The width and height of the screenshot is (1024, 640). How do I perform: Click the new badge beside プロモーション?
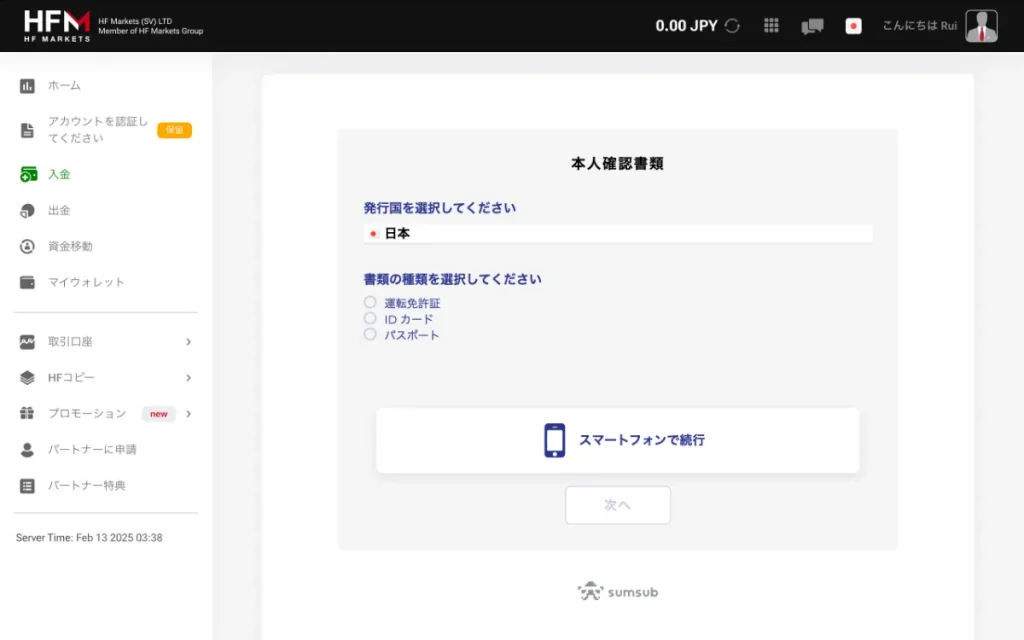click(x=159, y=413)
